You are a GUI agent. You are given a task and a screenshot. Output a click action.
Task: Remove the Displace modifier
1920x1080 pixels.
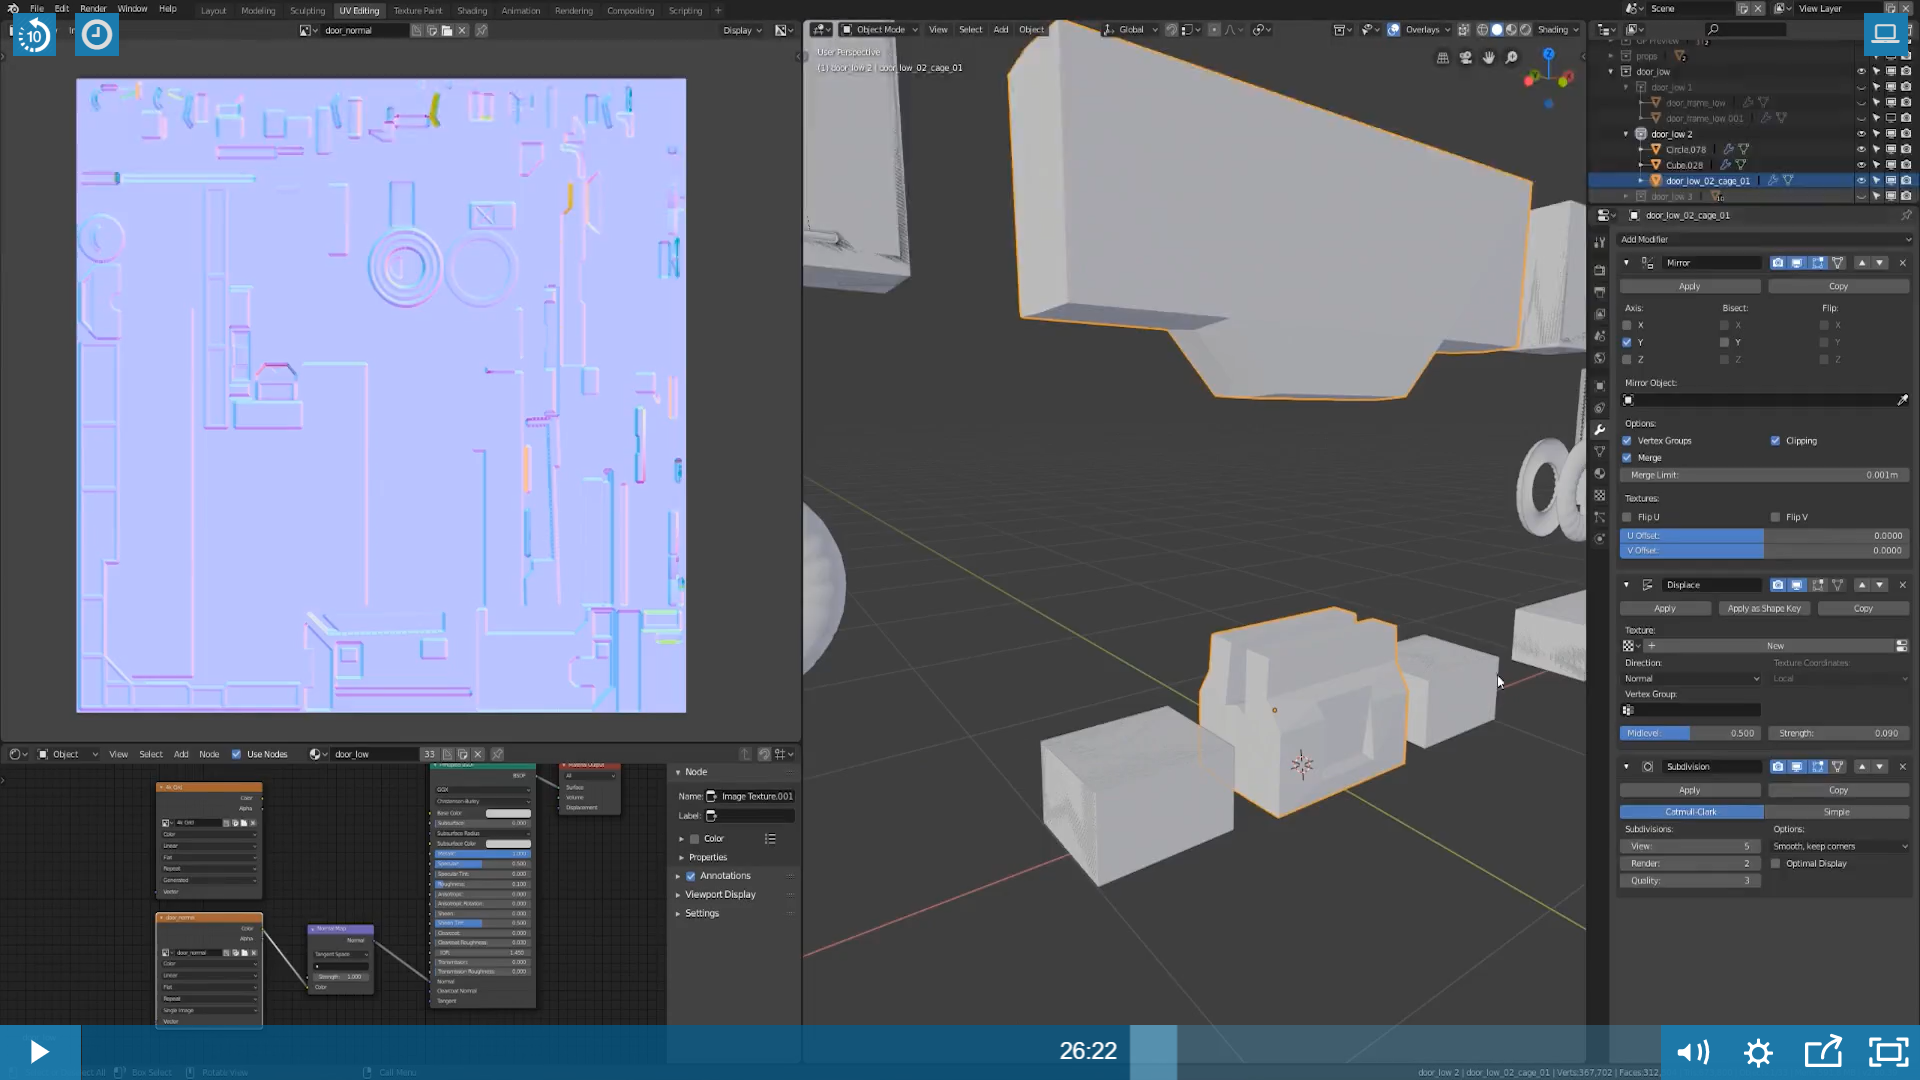tap(1902, 585)
